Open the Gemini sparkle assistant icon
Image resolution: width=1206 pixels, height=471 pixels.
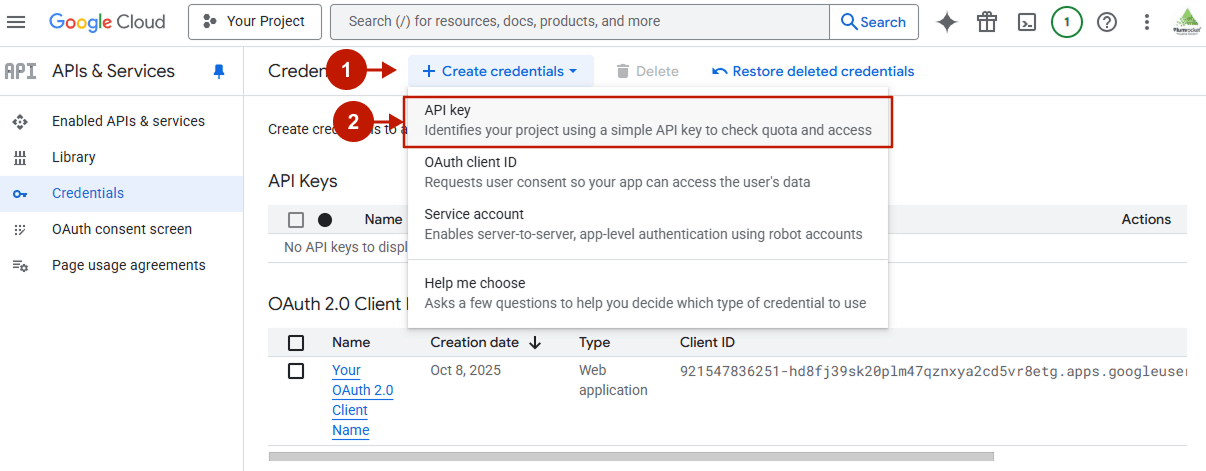(947, 22)
